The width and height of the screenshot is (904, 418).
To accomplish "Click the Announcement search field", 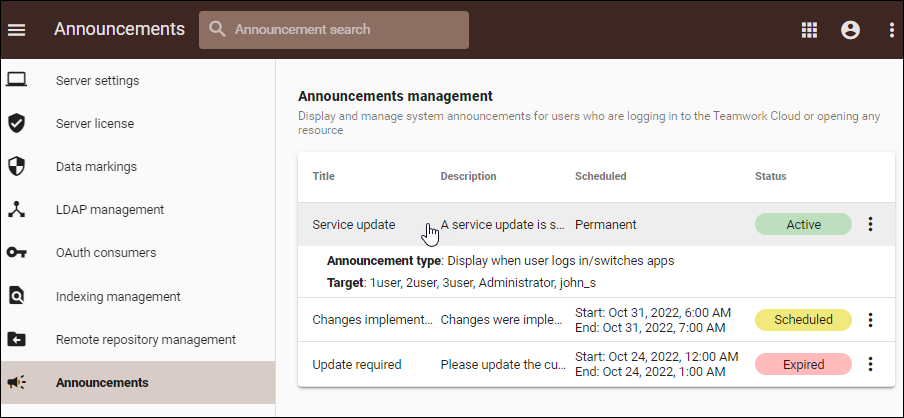I will pyautogui.click(x=345, y=30).
